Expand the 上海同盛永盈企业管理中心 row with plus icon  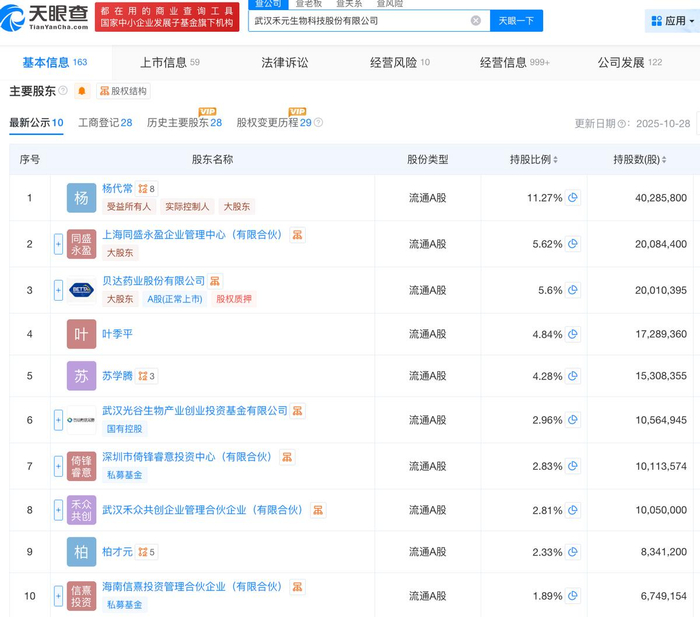[x=58, y=244]
